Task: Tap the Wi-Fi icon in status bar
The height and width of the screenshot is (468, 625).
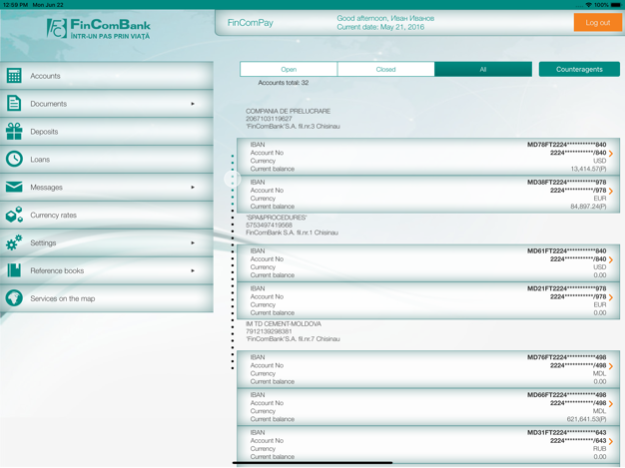Action: tap(588, 5)
